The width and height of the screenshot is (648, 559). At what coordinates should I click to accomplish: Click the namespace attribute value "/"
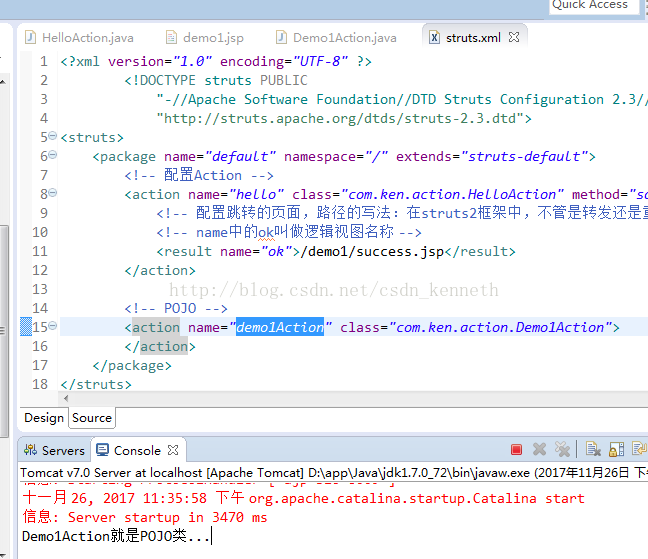point(376,156)
